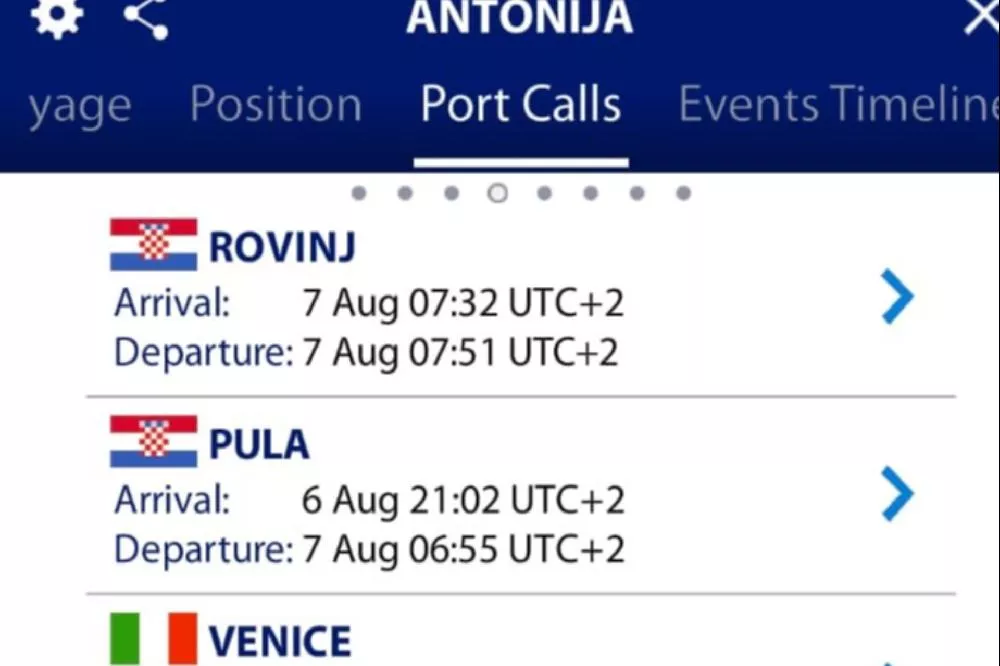Tap the Italian flag beside Venice
Screen dimensions: 1000x666
153,640
